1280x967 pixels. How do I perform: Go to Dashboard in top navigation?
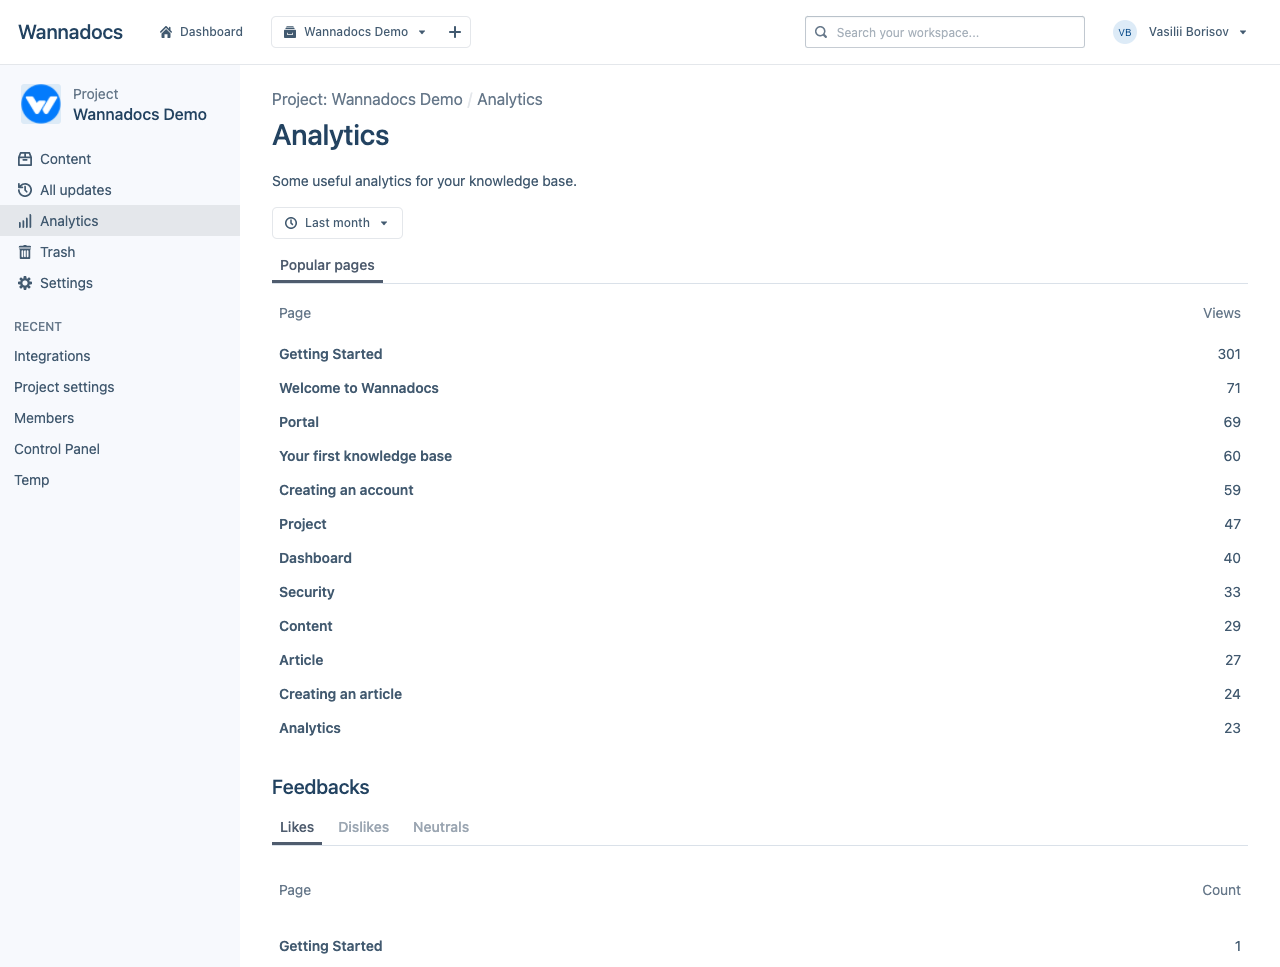point(201,32)
